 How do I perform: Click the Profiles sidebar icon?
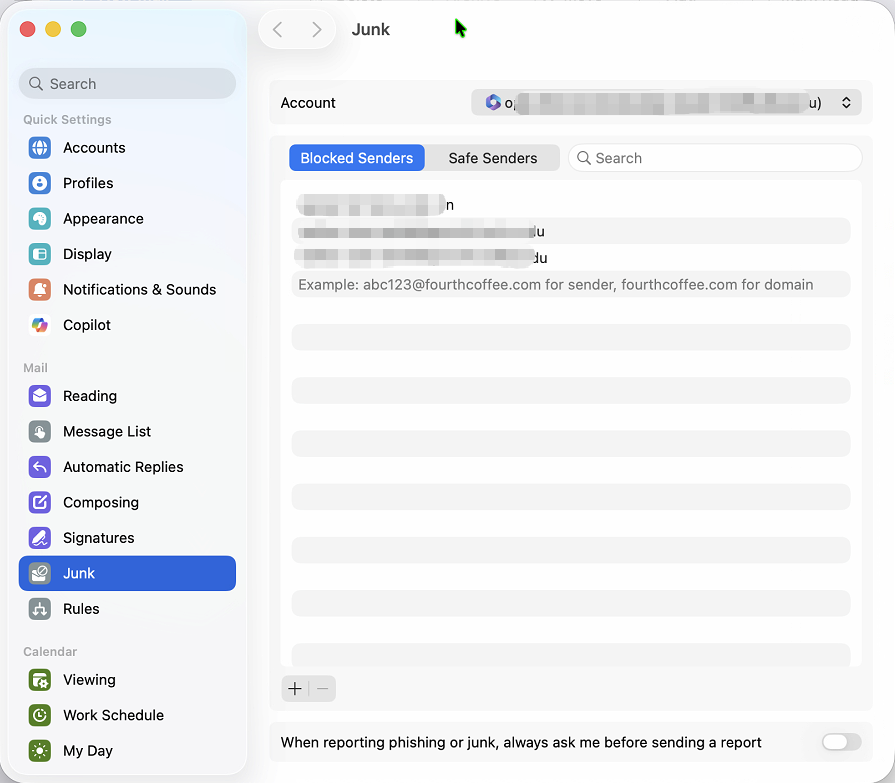(40, 183)
